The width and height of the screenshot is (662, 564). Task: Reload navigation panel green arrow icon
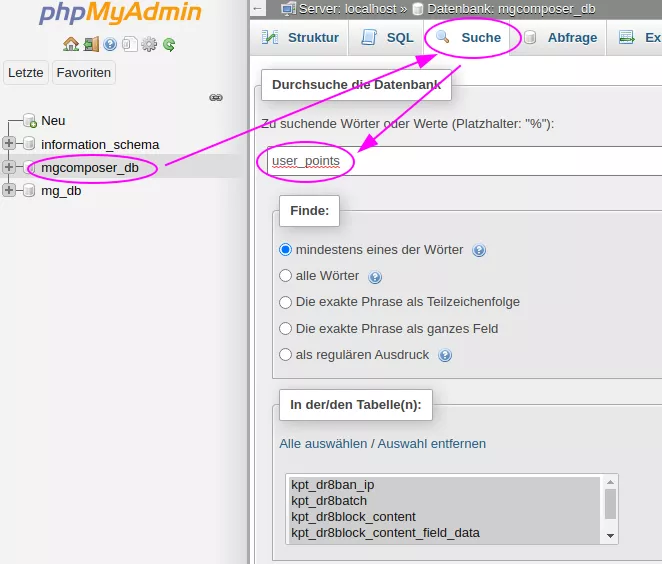[x=169, y=44]
